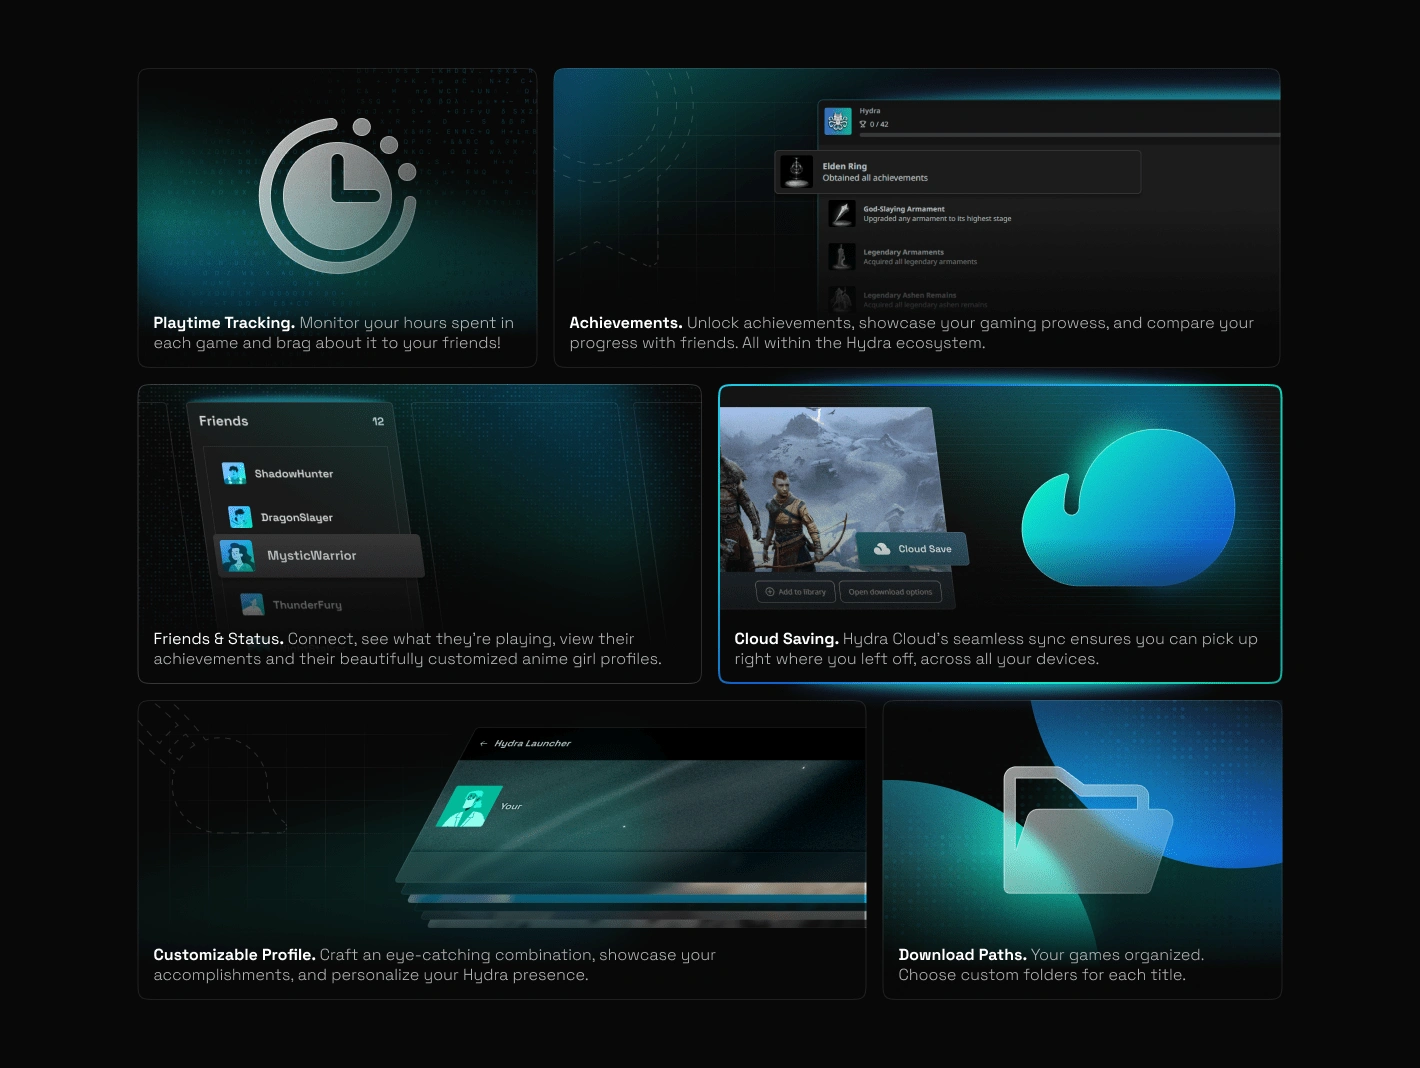Click the Legendary Armaments achievement icon
The height and width of the screenshot is (1068, 1420).
[842, 256]
